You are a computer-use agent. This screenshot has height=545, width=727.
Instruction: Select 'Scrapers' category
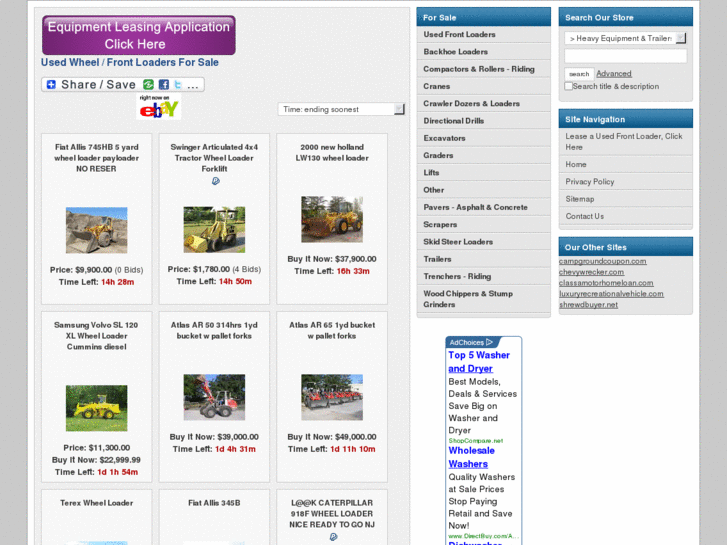484,224
